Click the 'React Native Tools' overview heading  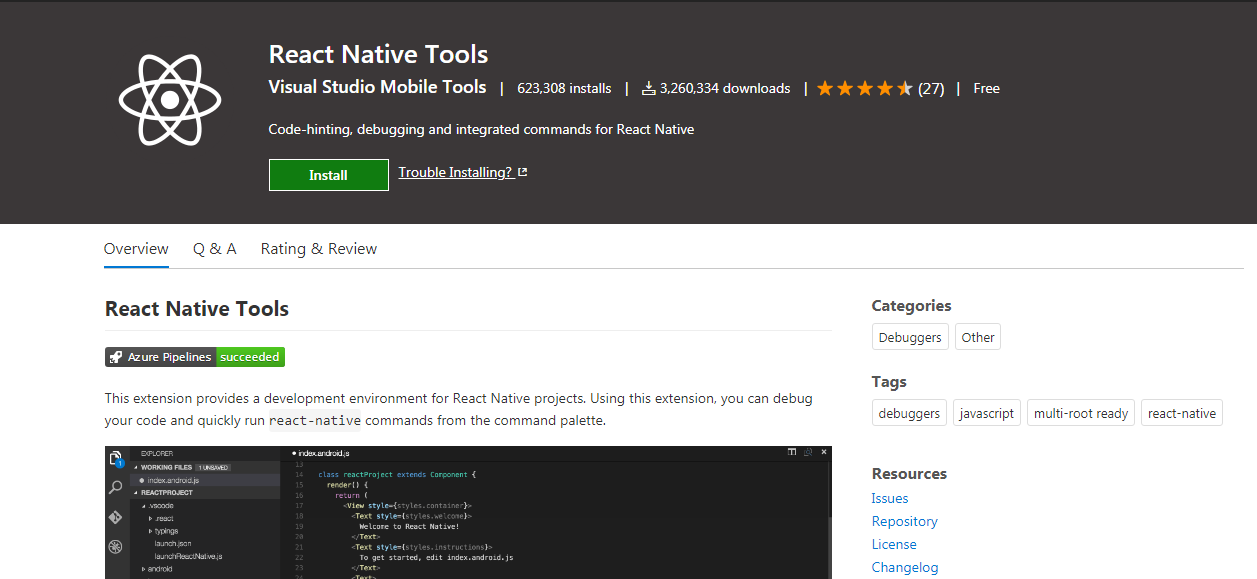197,309
